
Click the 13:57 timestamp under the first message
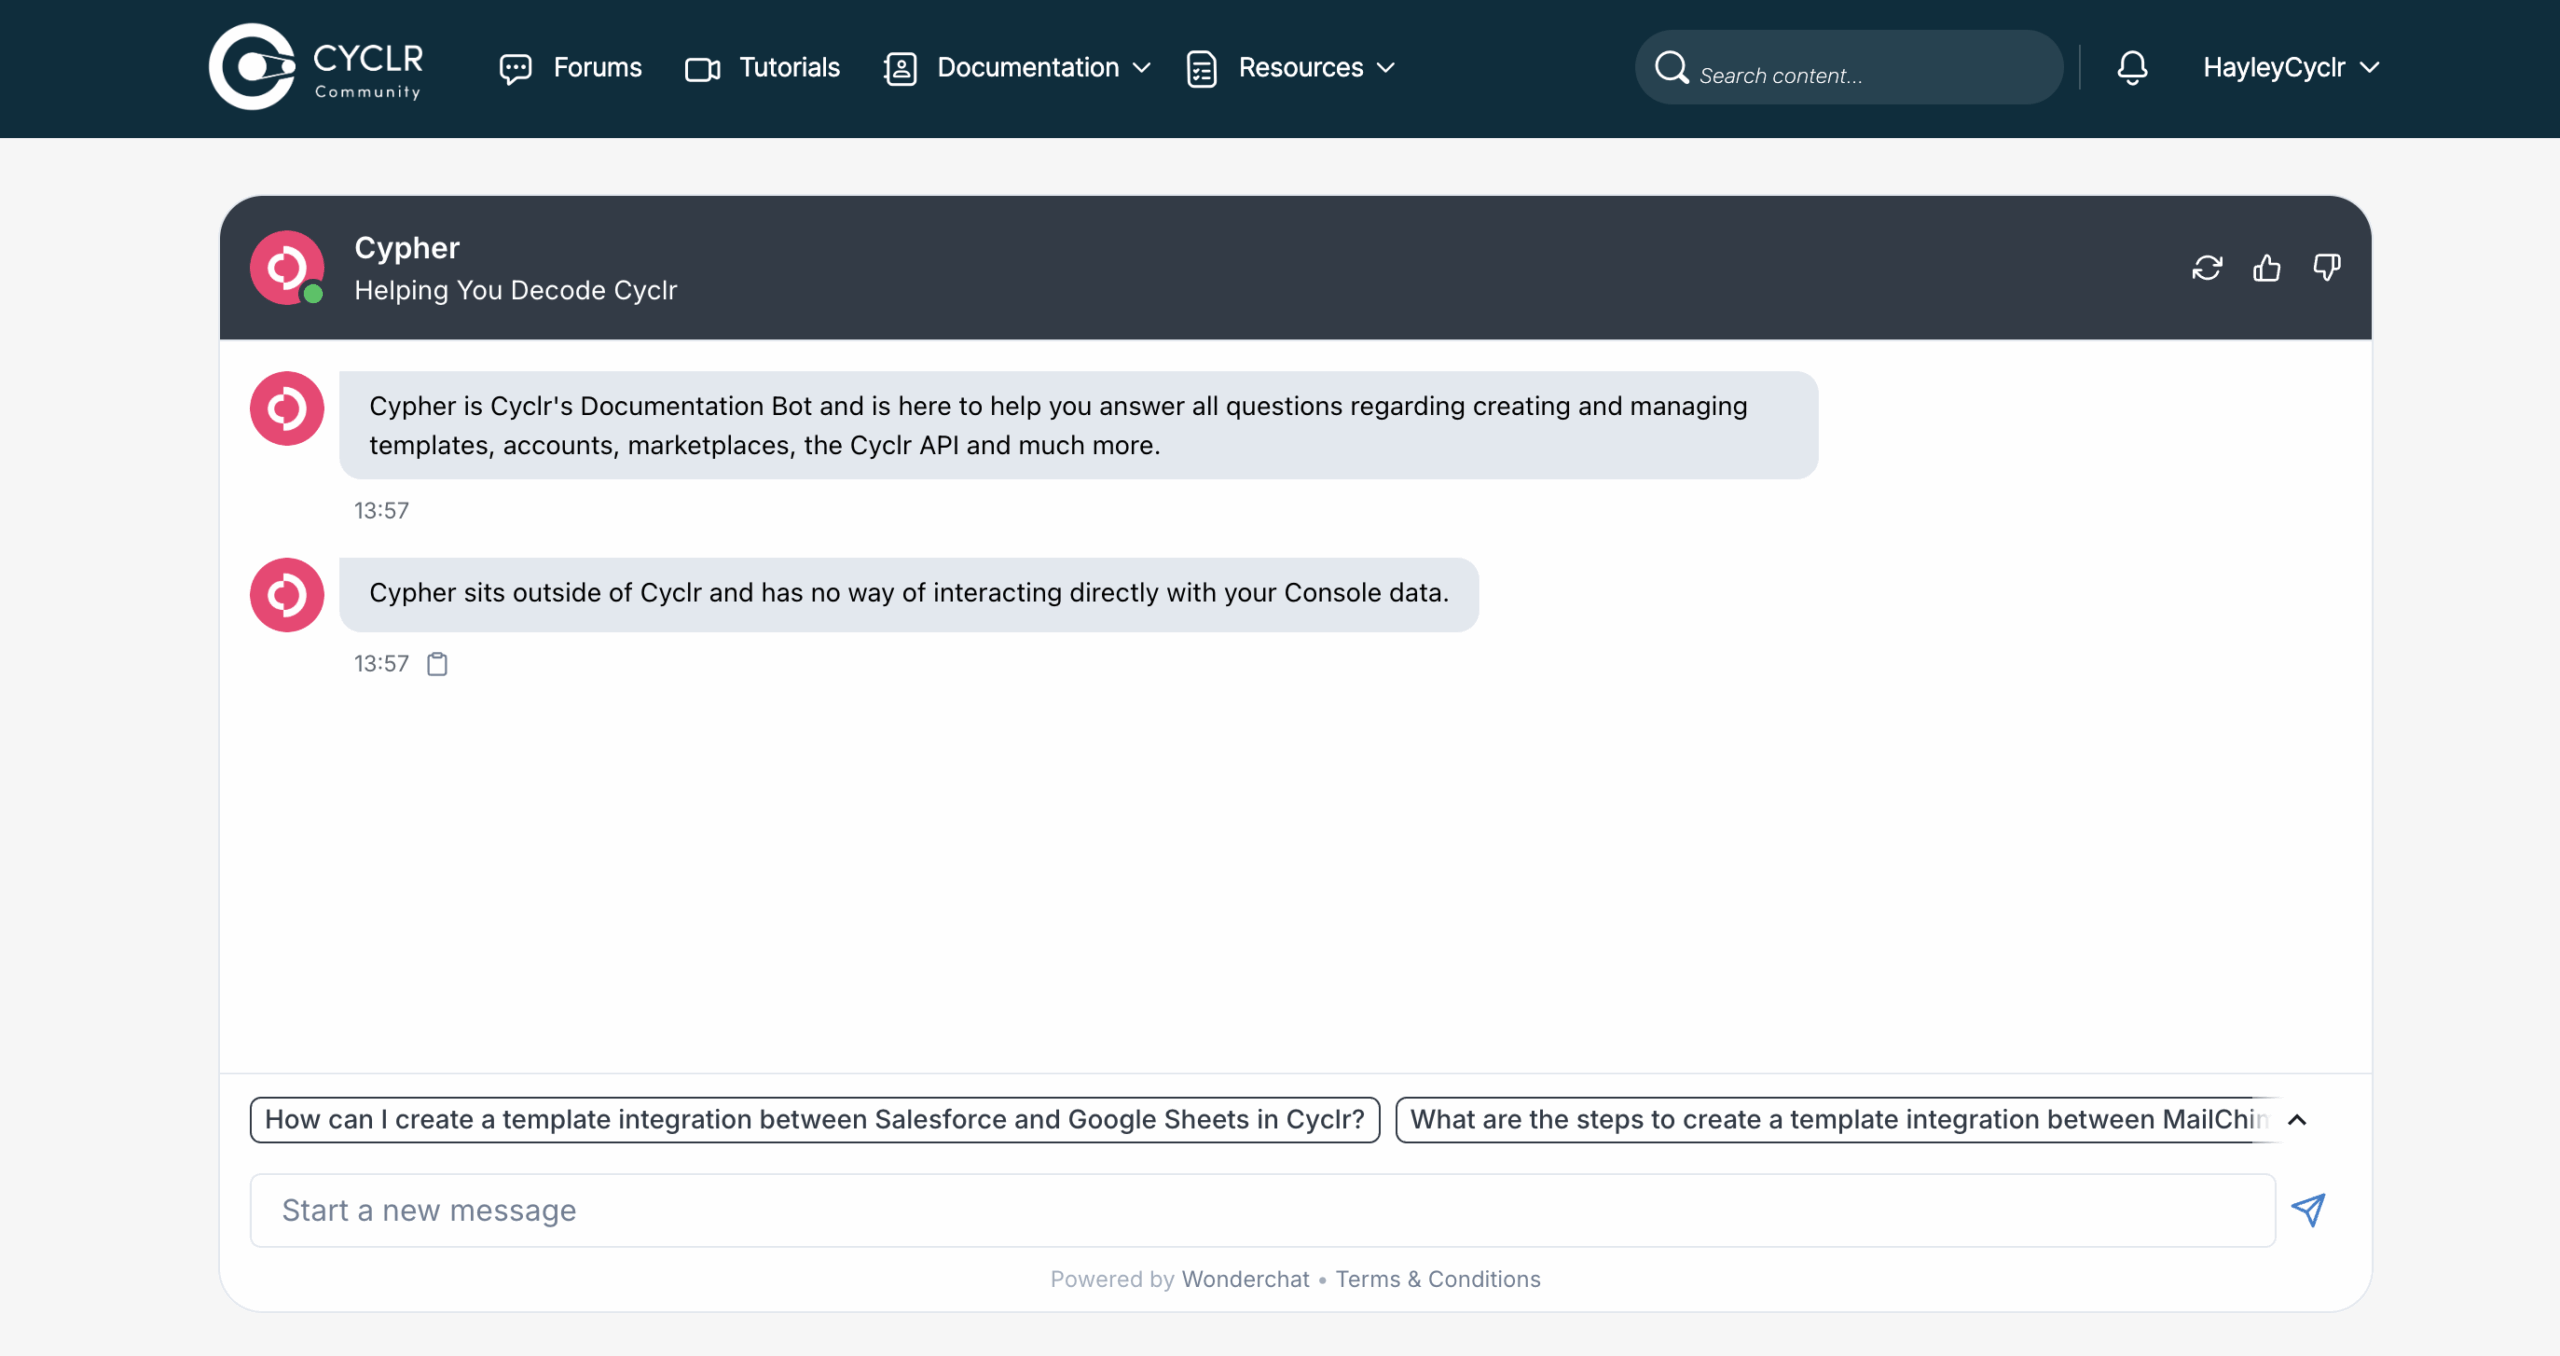point(381,511)
